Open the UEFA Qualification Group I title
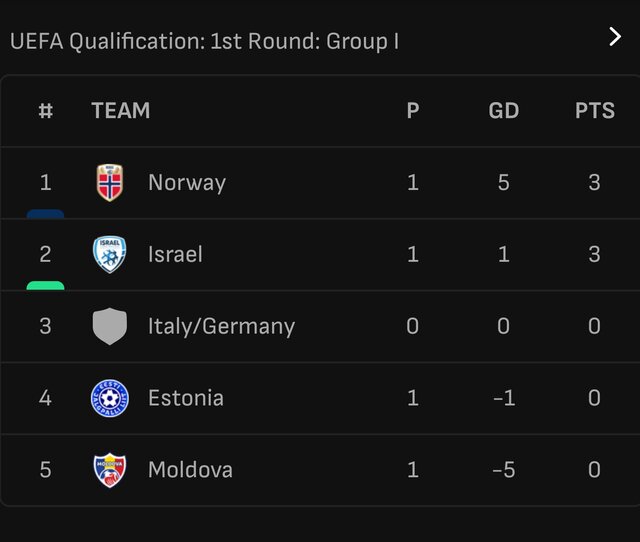 [x=204, y=41]
